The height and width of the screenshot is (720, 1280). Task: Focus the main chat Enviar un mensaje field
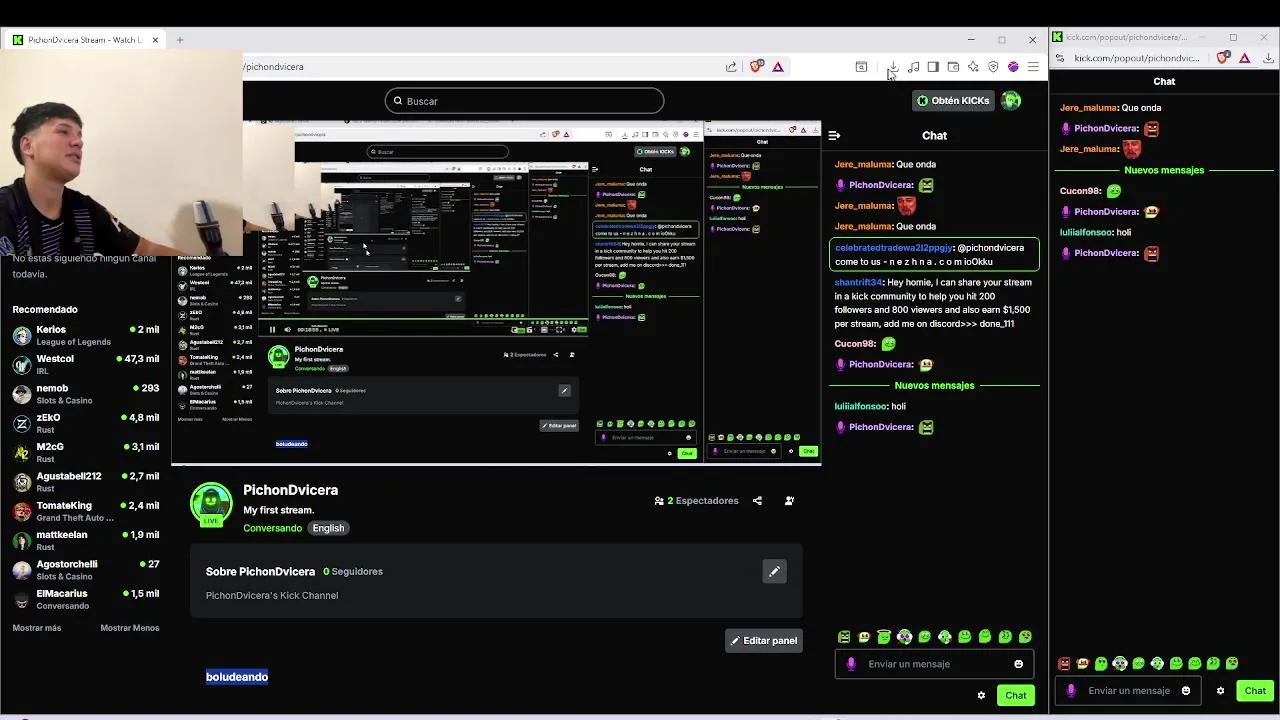coord(935,664)
